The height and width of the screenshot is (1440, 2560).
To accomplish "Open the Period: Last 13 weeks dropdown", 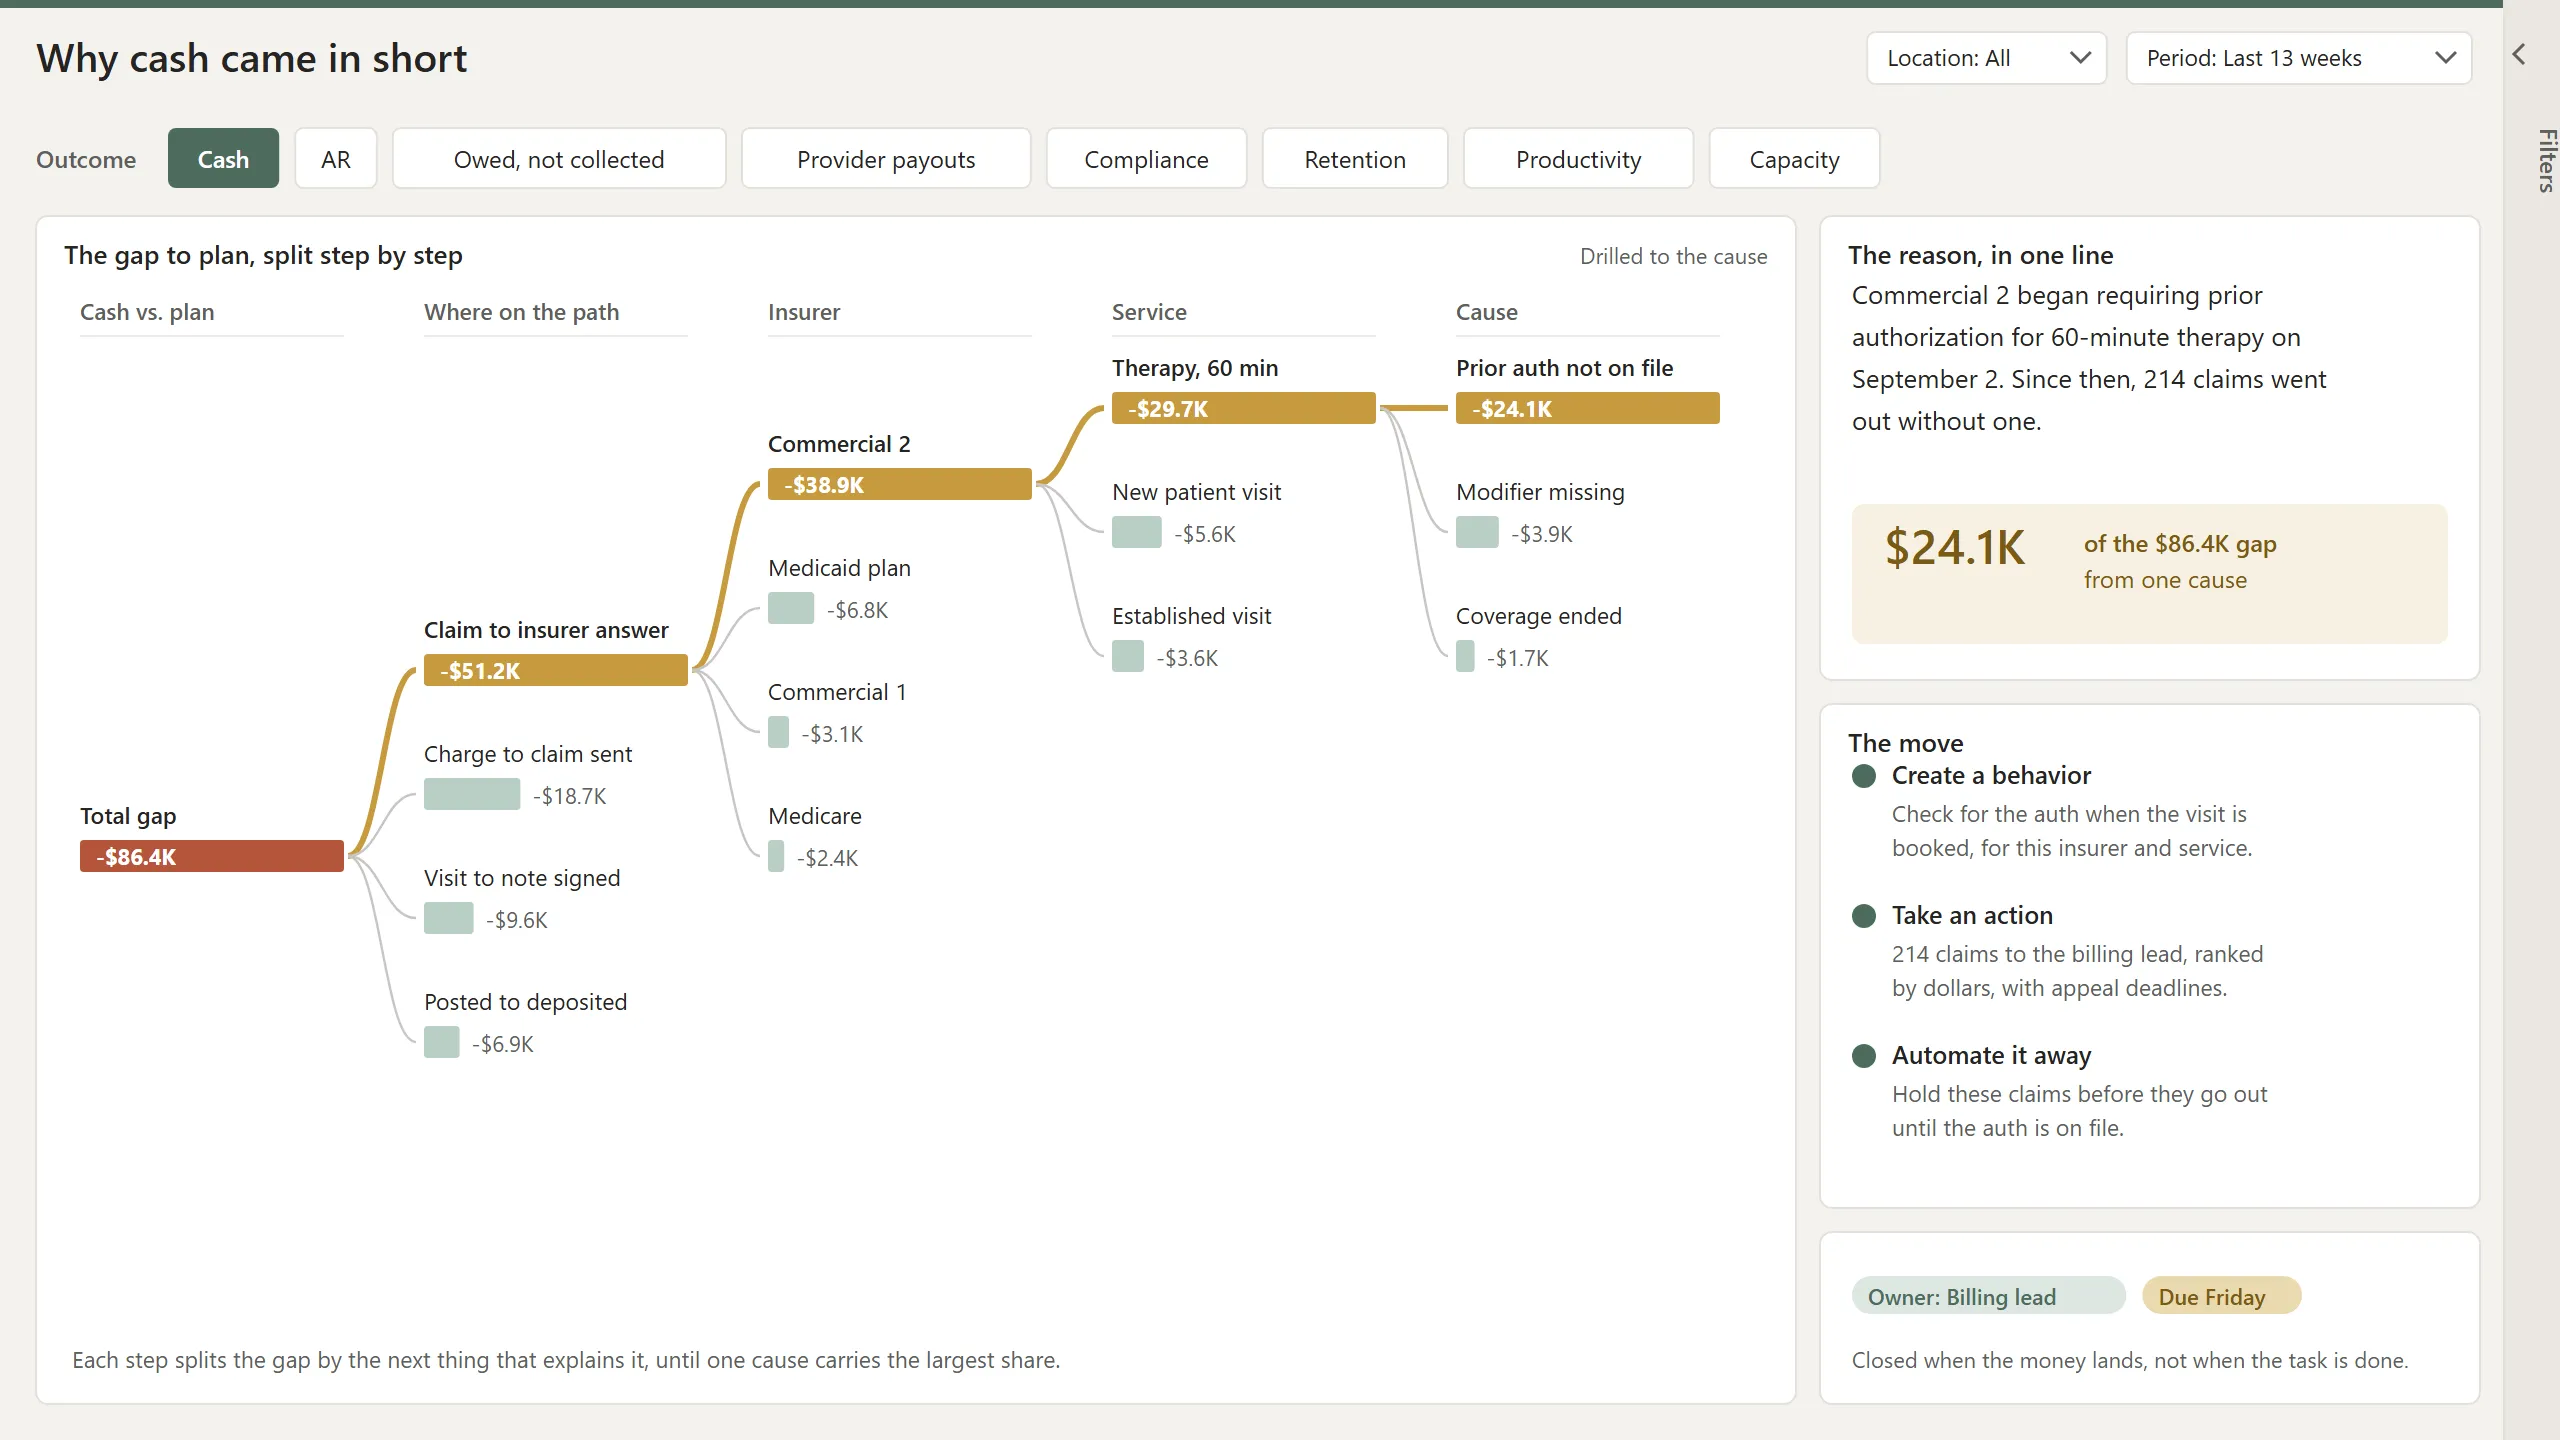I will (x=2299, y=58).
